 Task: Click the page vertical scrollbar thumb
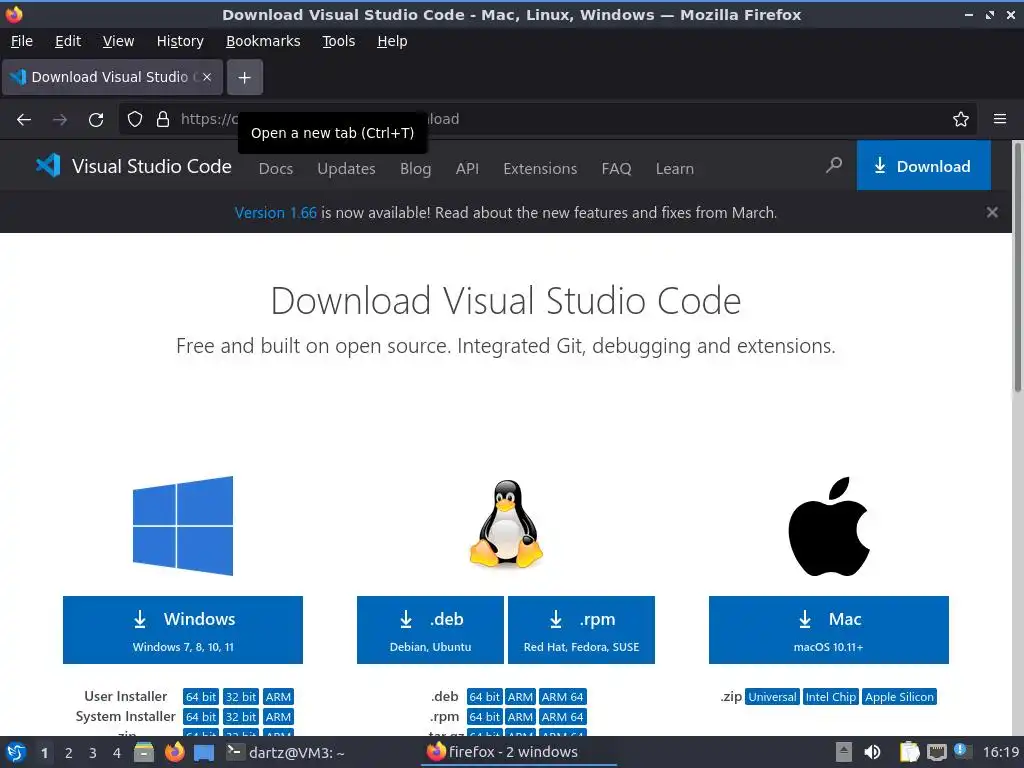click(x=1017, y=268)
